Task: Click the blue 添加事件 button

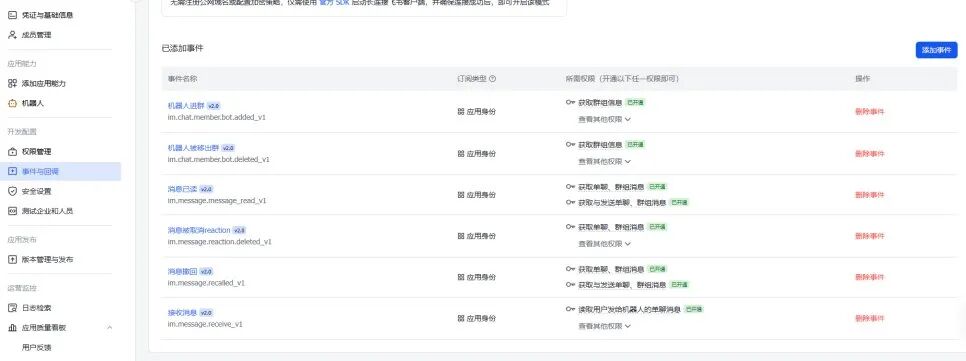Action: click(936, 50)
